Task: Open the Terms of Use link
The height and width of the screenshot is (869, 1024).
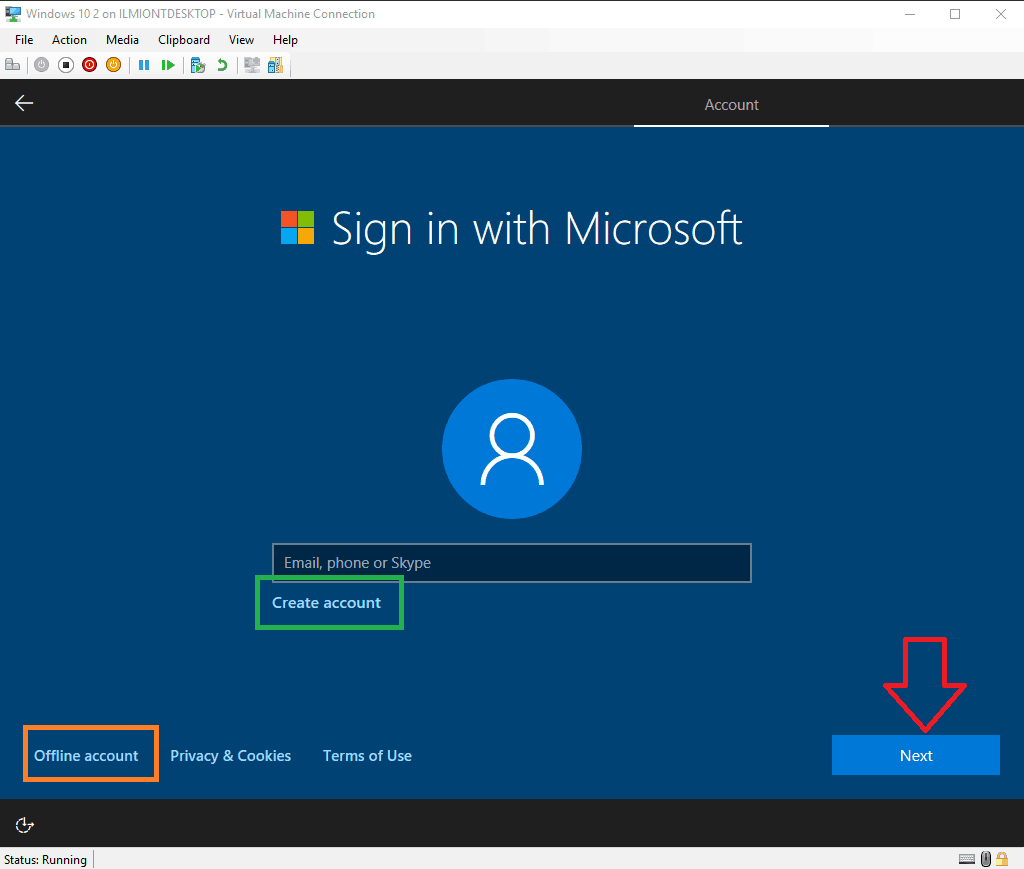Action: tap(367, 755)
